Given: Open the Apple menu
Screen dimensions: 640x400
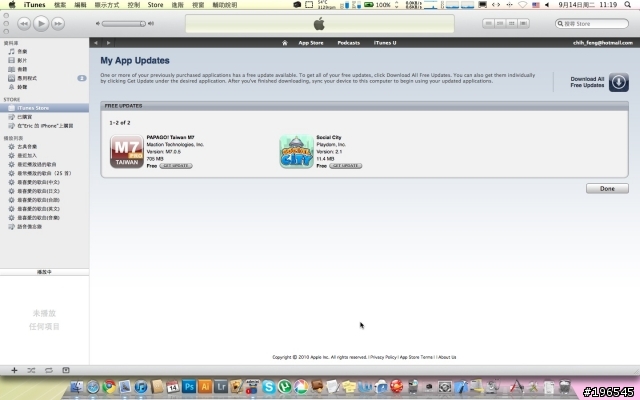Looking at the screenshot, I should coord(12,5).
